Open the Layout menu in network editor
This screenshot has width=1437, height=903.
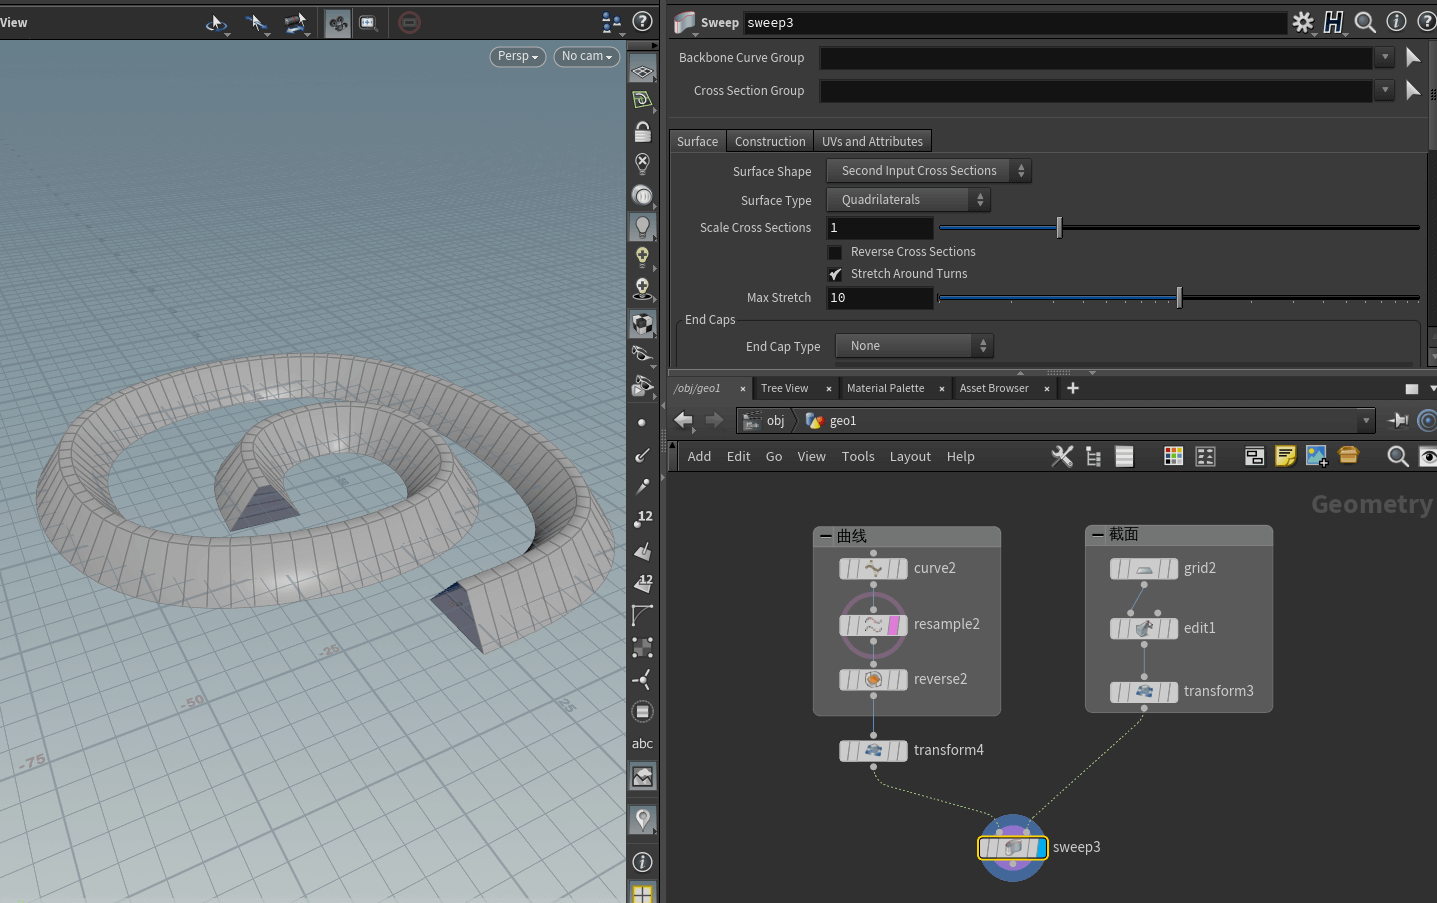(x=909, y=457)
